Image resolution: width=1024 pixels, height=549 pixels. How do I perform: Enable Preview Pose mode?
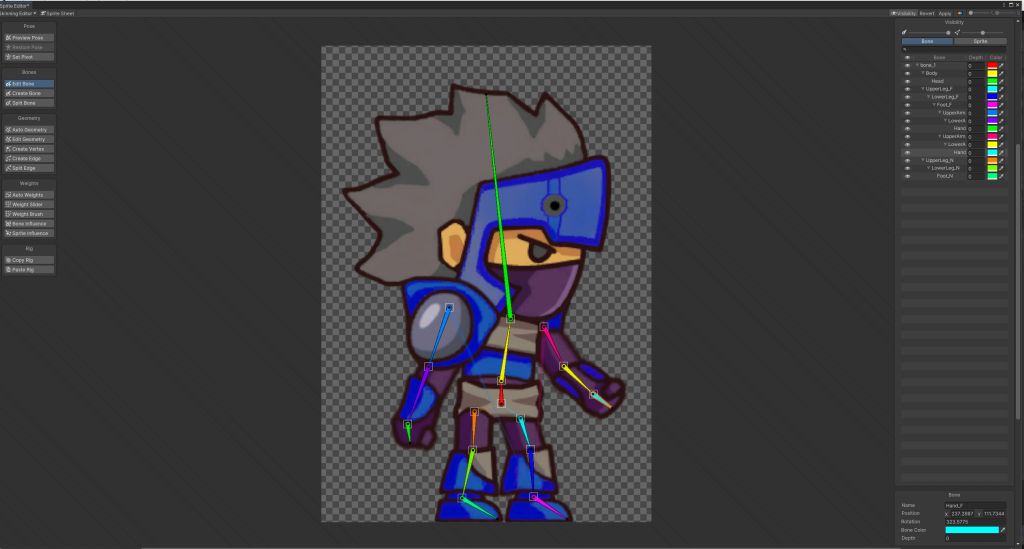[28, 38]
